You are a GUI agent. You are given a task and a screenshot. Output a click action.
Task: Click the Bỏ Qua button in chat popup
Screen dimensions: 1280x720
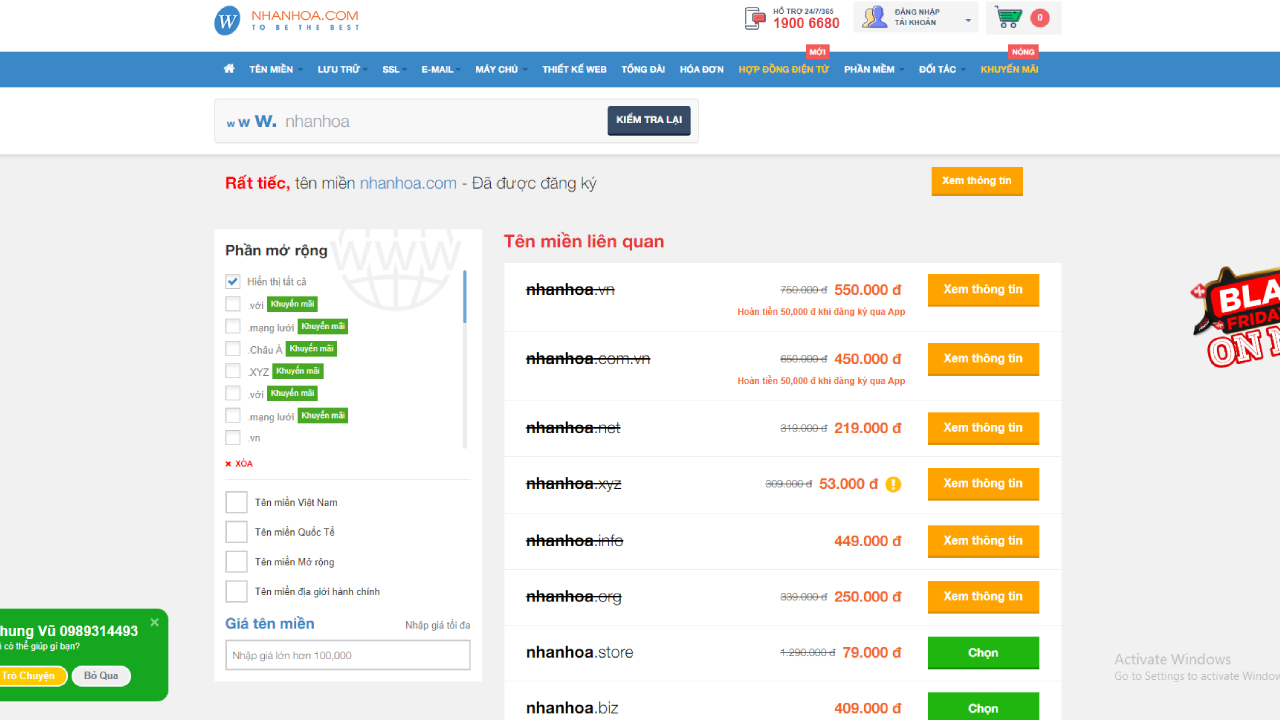101,676
